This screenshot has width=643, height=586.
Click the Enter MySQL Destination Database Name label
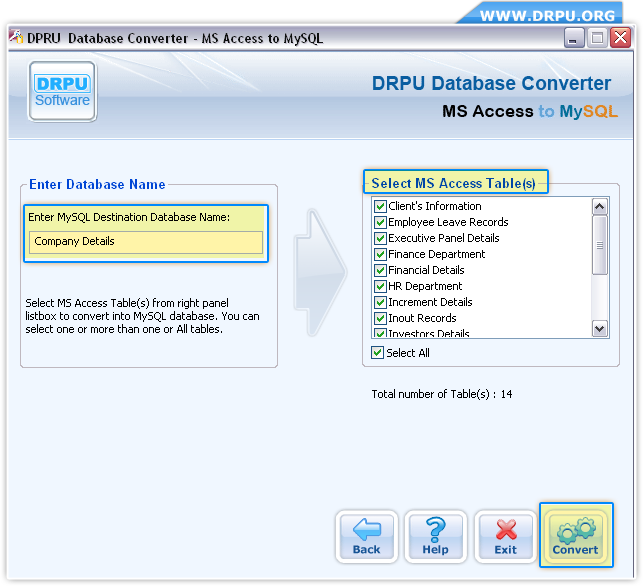(x=129, y=217)
